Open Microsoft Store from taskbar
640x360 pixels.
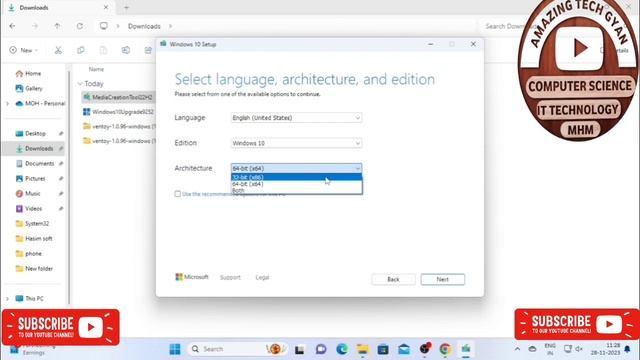coord(383,349)
